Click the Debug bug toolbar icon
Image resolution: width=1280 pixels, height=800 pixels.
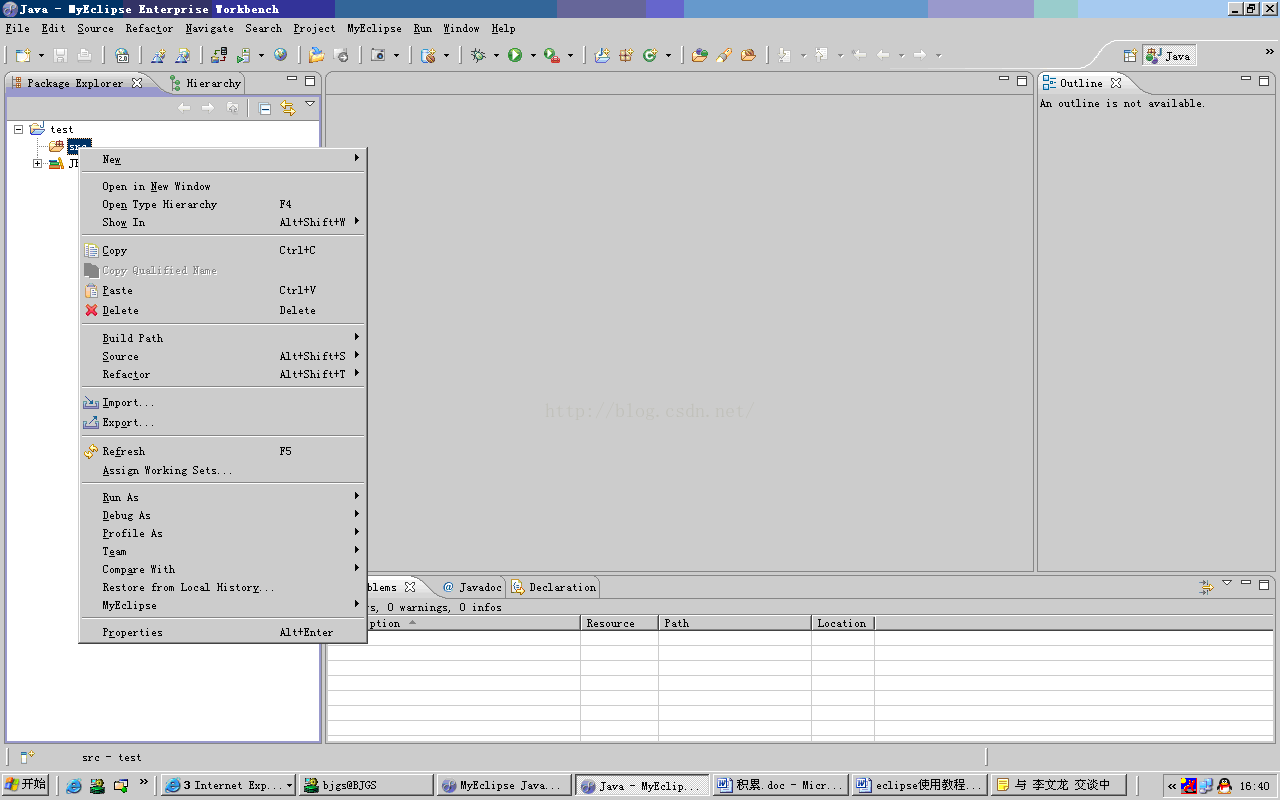478,55
